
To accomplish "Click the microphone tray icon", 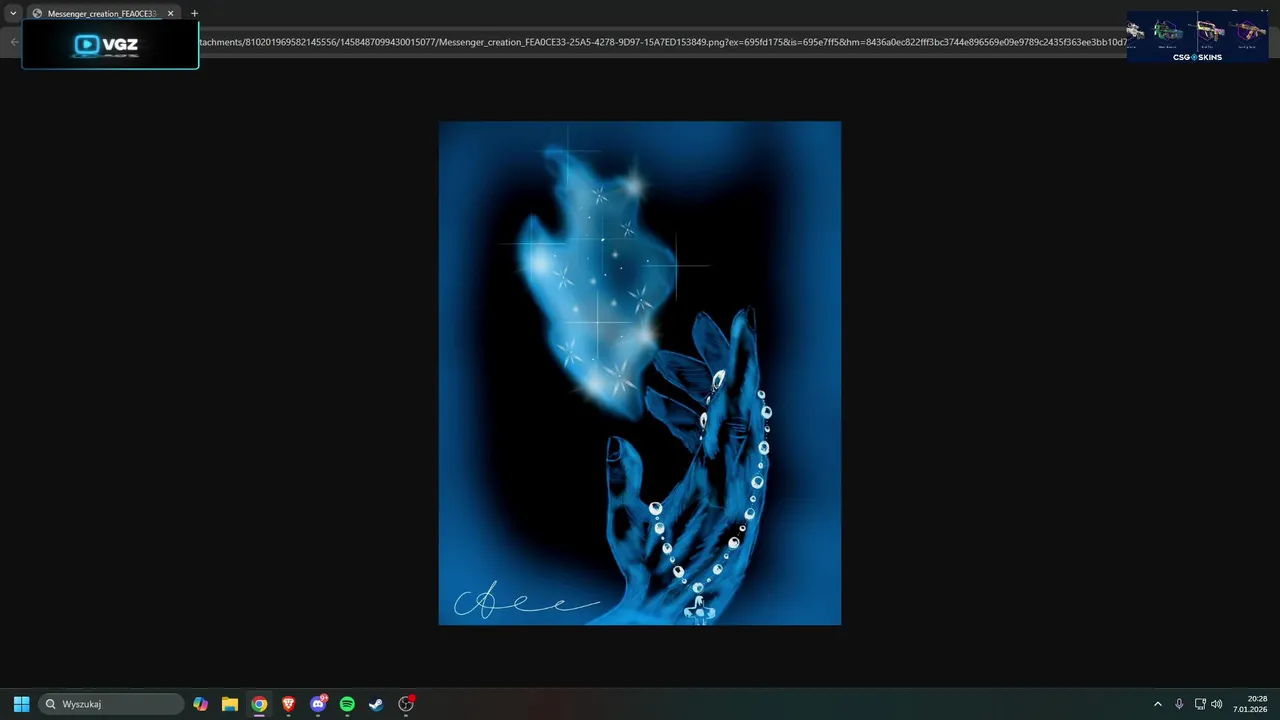I will 1179,704.
